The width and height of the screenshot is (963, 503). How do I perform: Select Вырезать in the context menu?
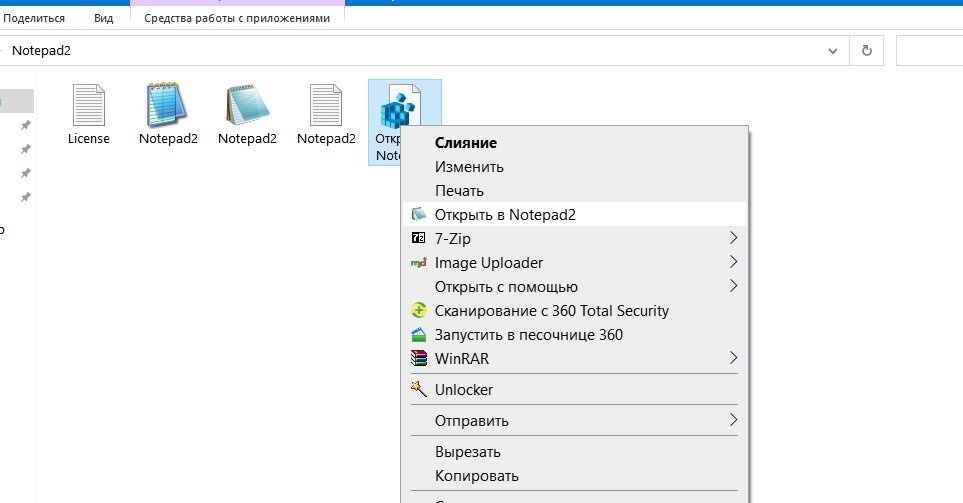point(468,452)
